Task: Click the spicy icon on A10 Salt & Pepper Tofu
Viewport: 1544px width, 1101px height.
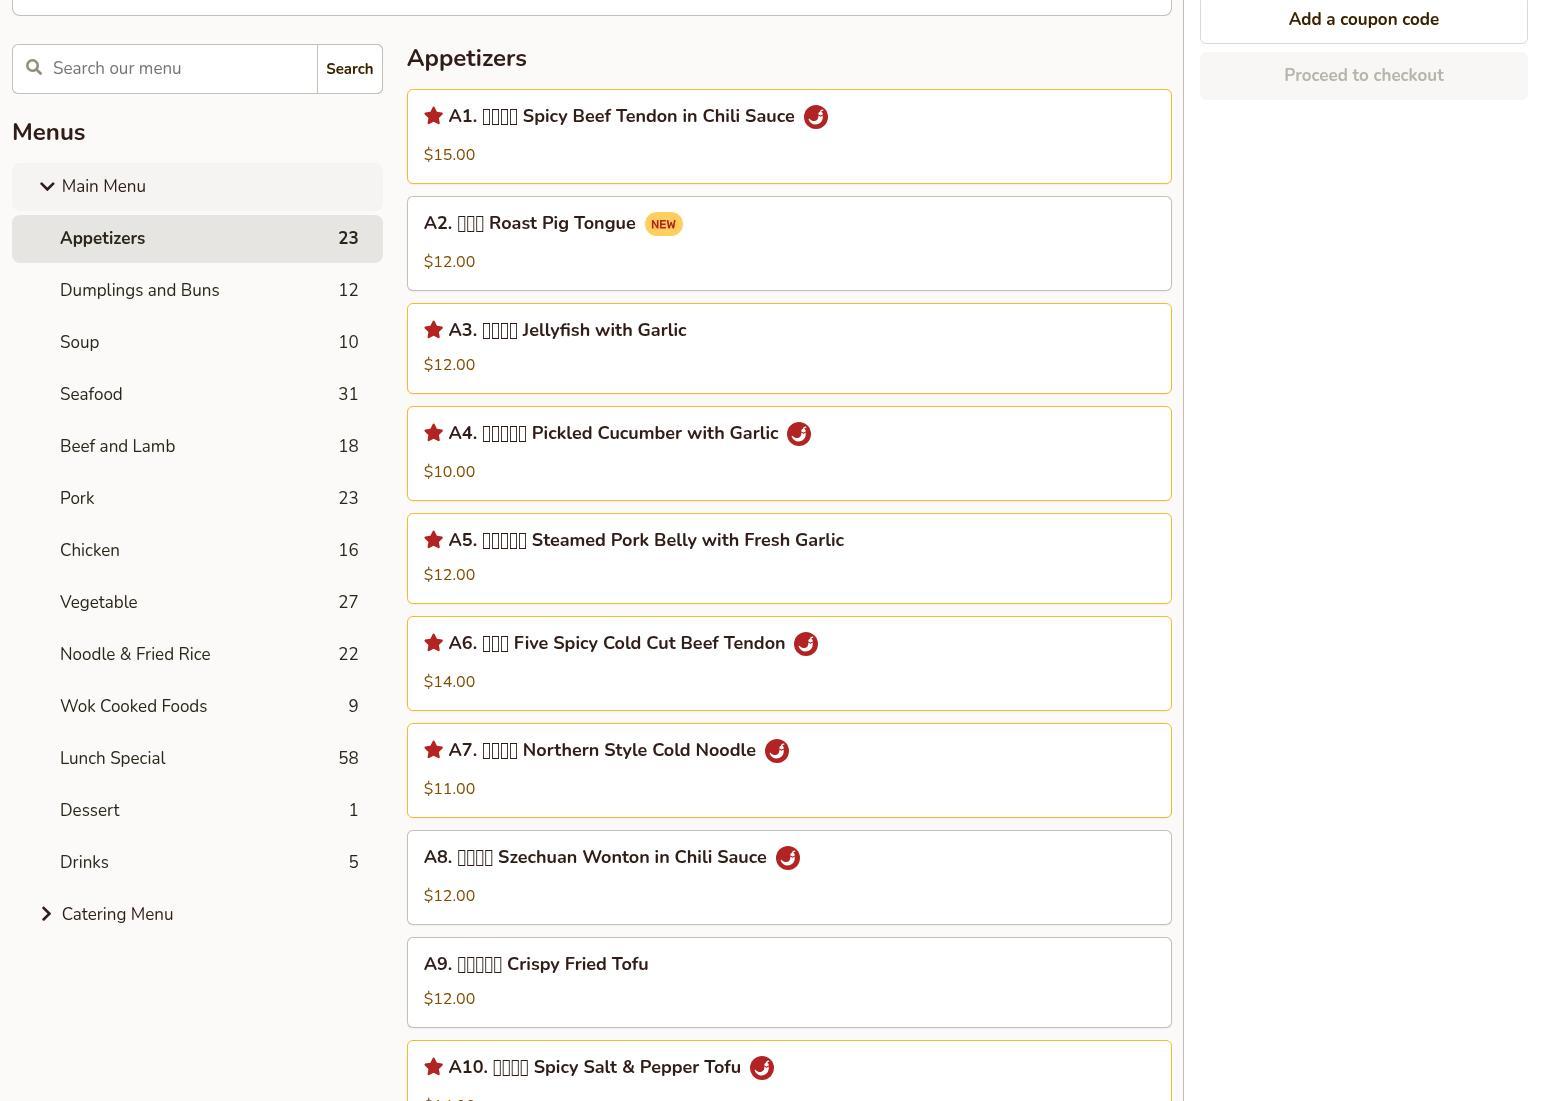Action: click(762, 1068)
